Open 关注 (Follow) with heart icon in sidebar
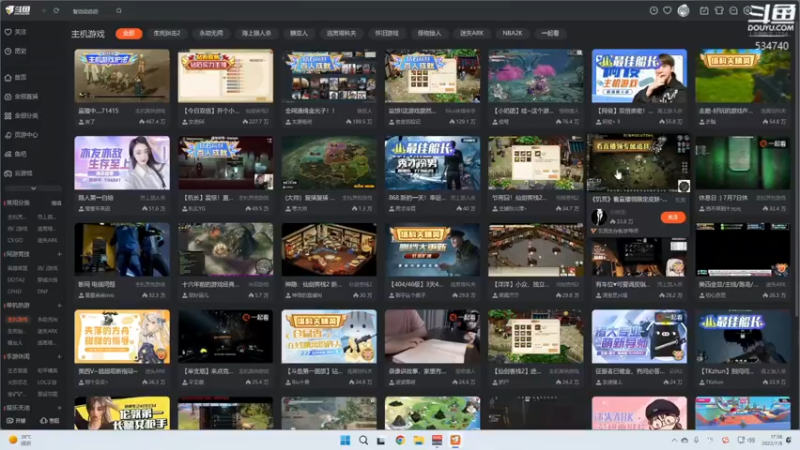 (x=16, y=32)
